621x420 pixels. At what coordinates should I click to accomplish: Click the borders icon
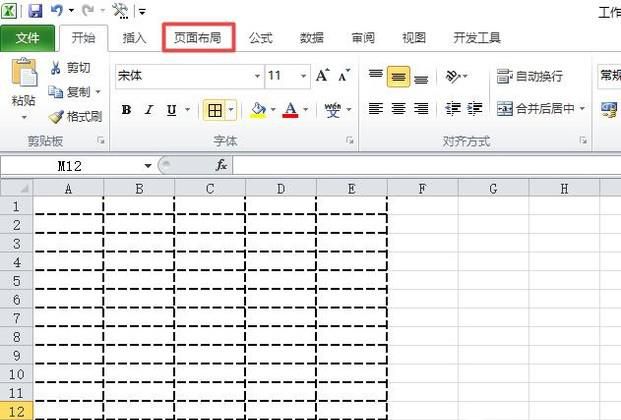pos(215,110)
